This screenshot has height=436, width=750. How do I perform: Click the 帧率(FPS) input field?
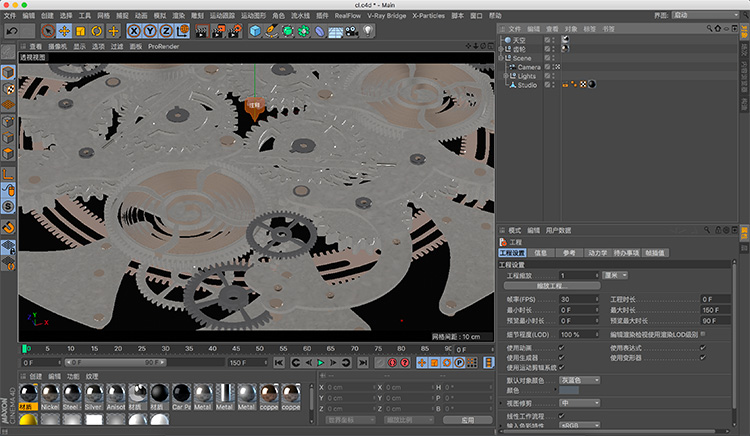579,299
